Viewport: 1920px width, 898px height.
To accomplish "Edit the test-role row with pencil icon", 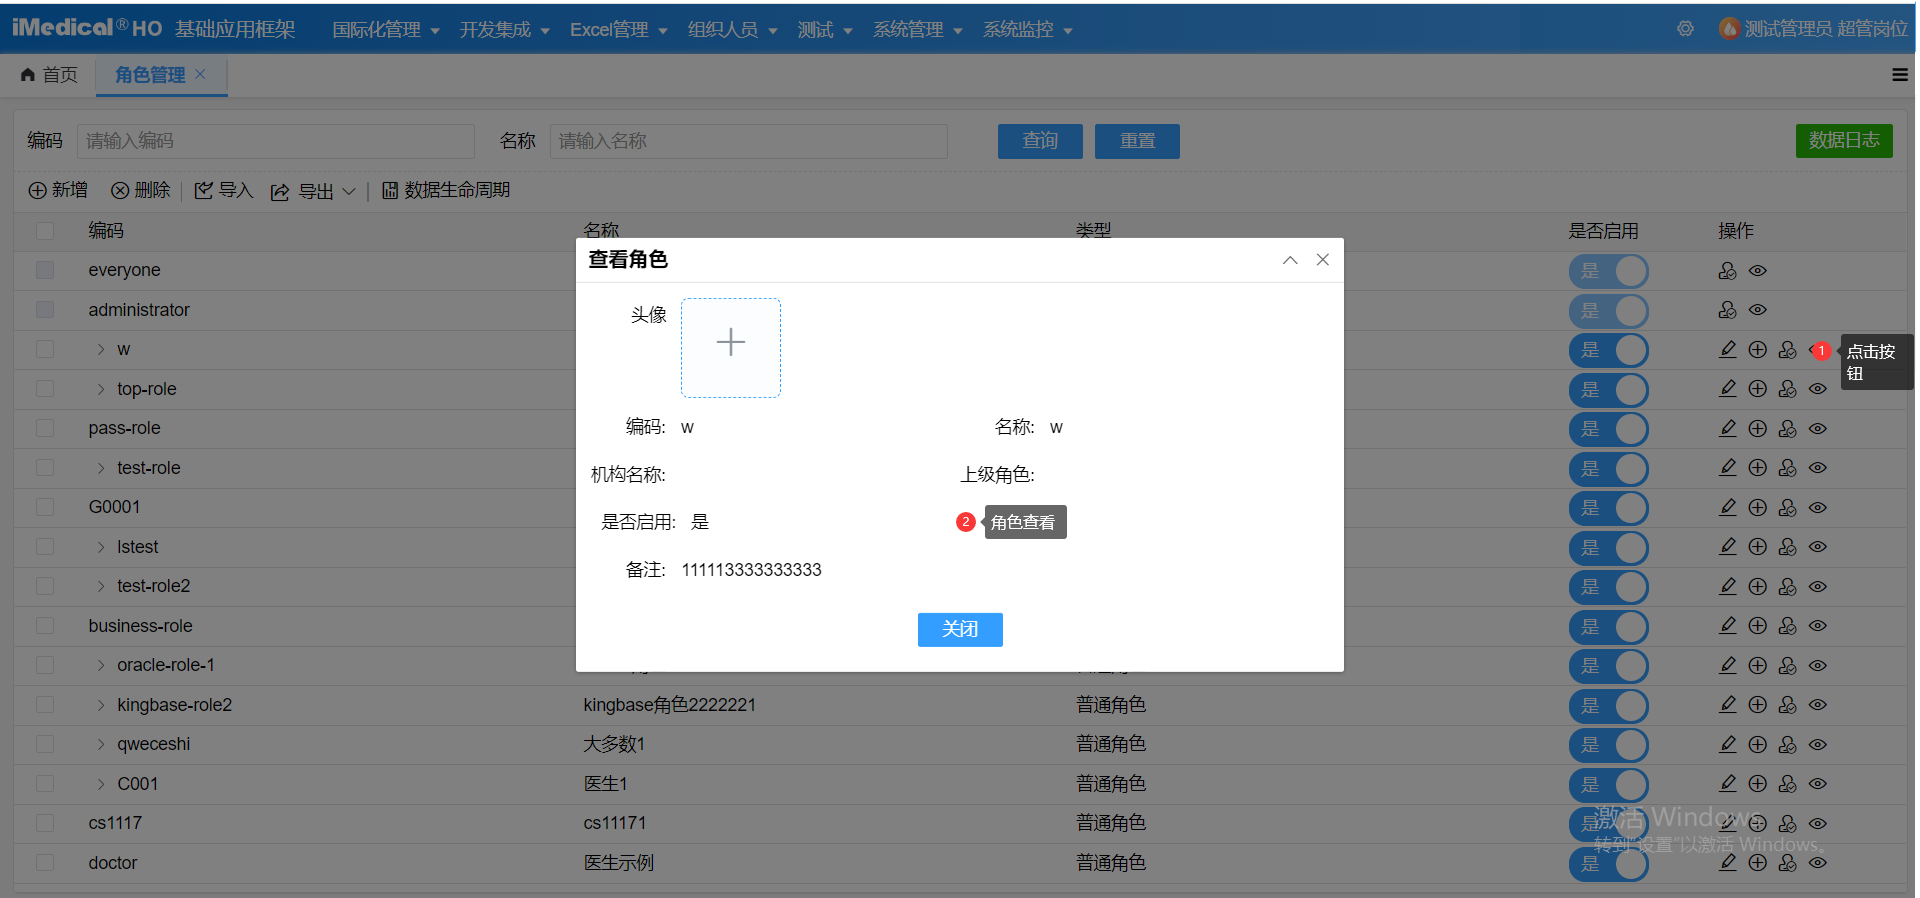I will (1728, 467).
